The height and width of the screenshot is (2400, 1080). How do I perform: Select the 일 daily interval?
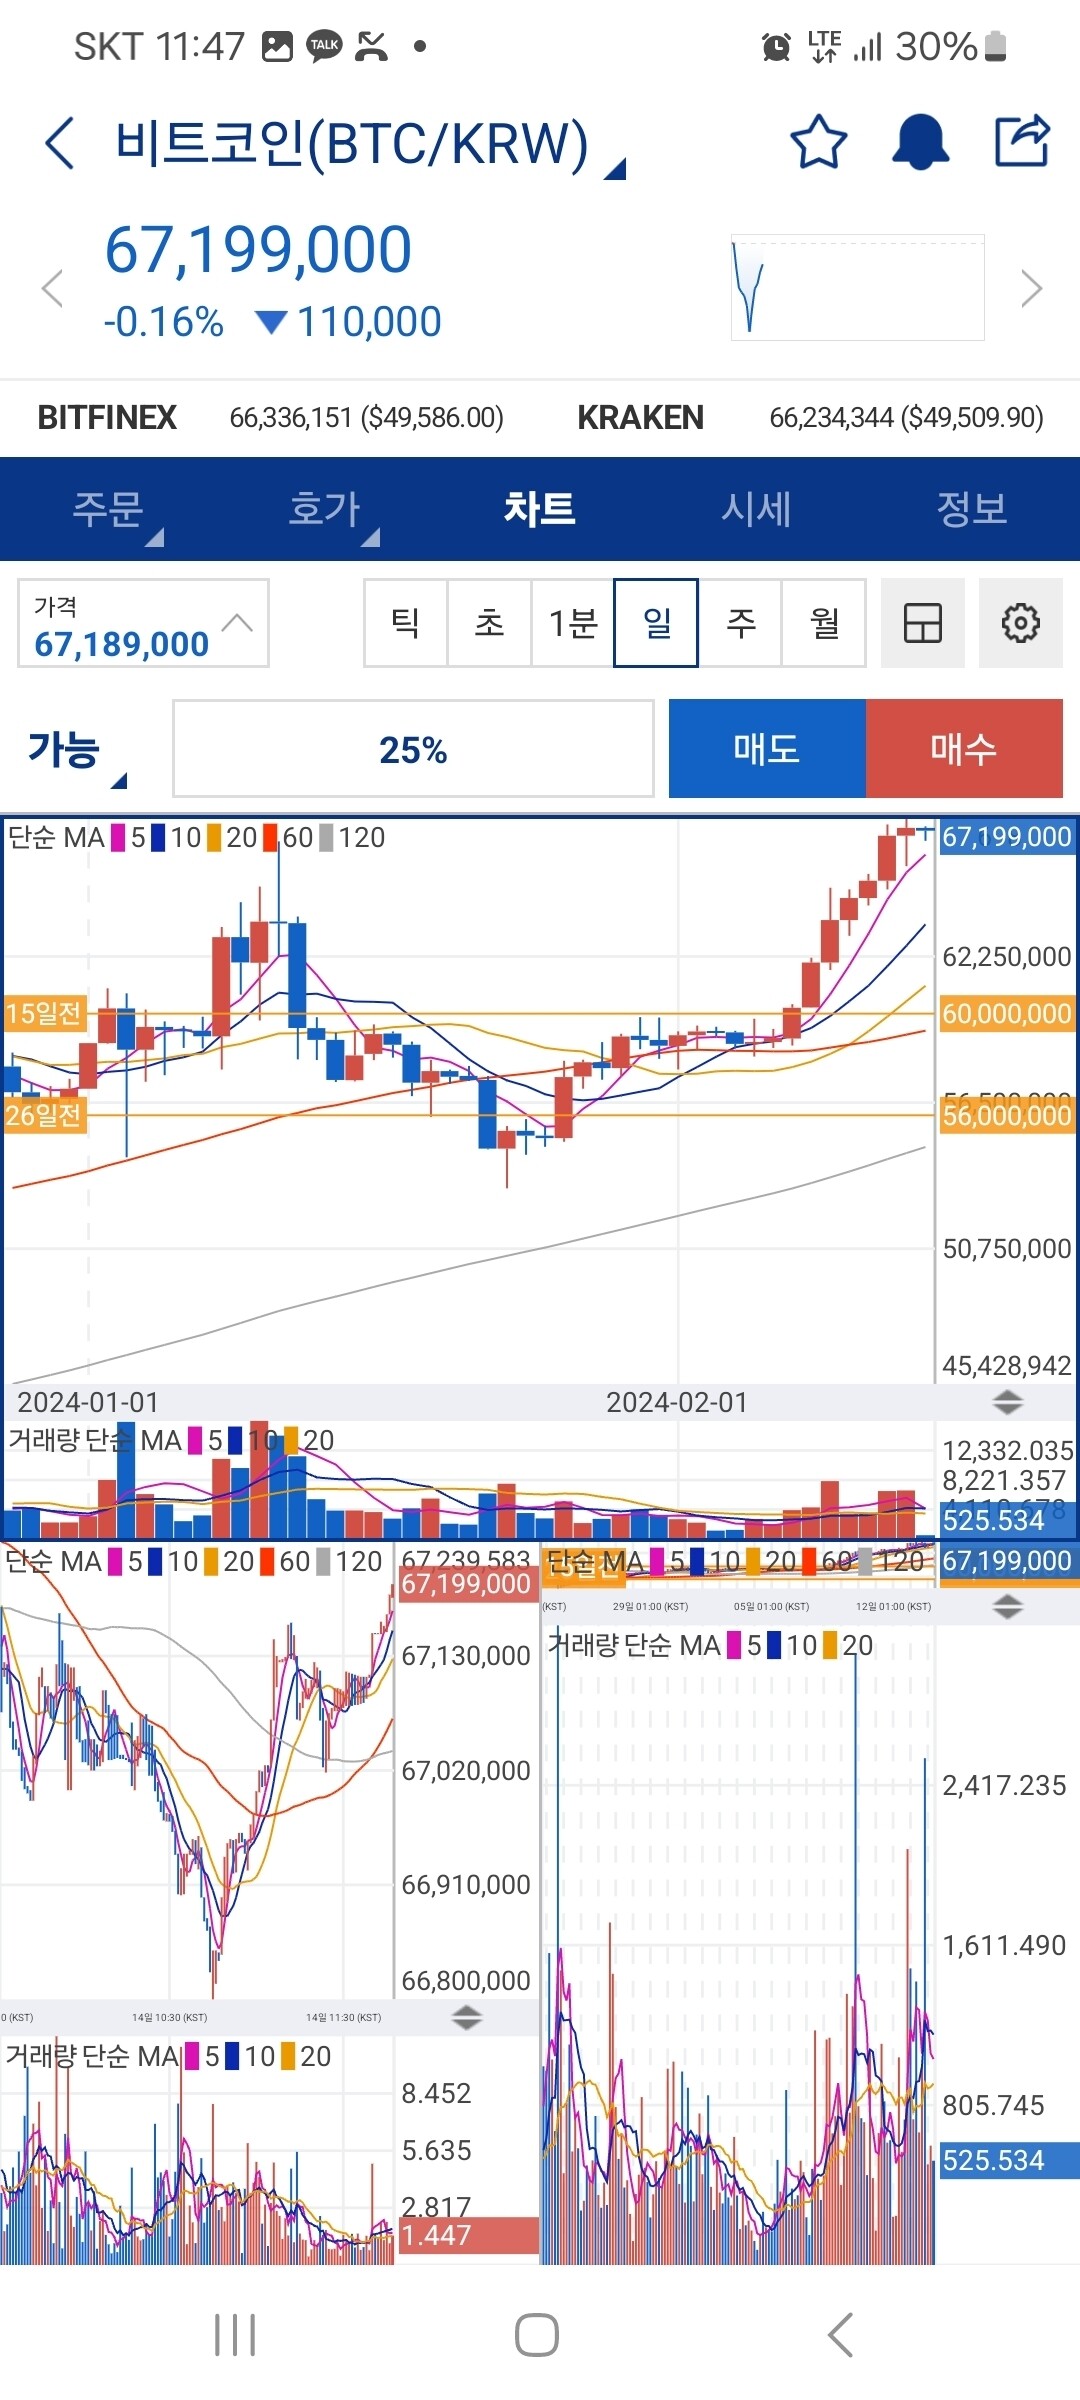(656, 623)
